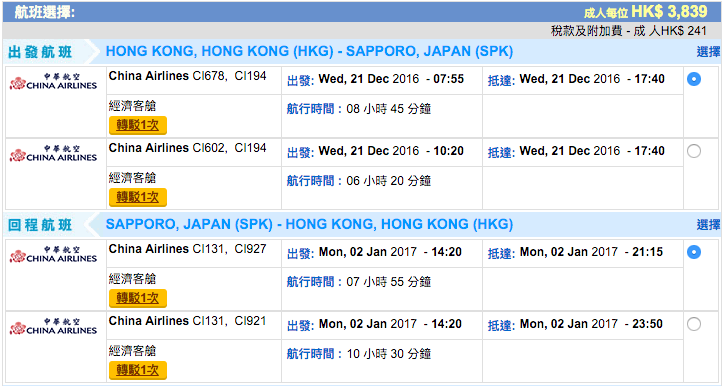This screenshot has height=386, width=725.
Task: Click the 出發航班 departure section tab
Action: coord(40,52)
